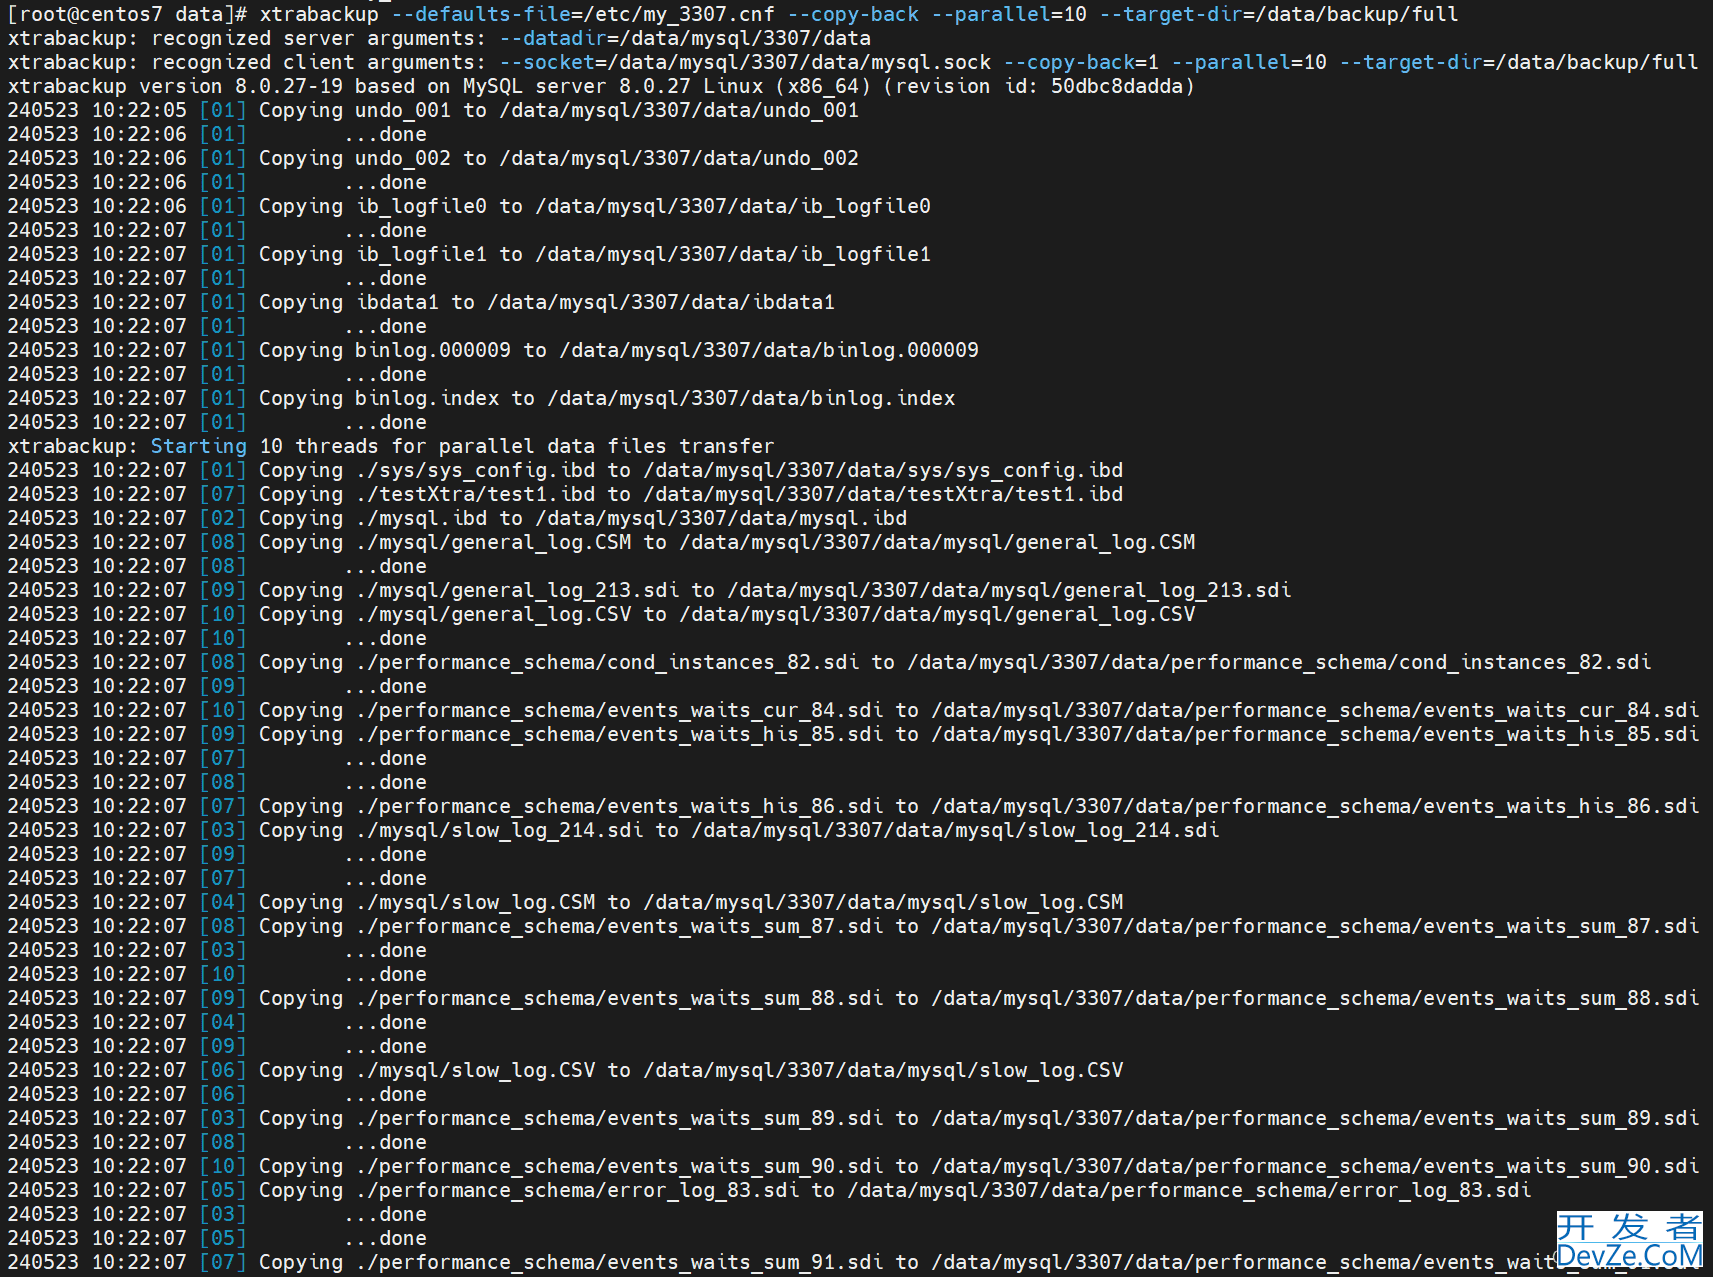This screenshot has height=1277, width=1713.
Task: Click the testXtra/test1.ibd copying line
Action: (565, 494)
